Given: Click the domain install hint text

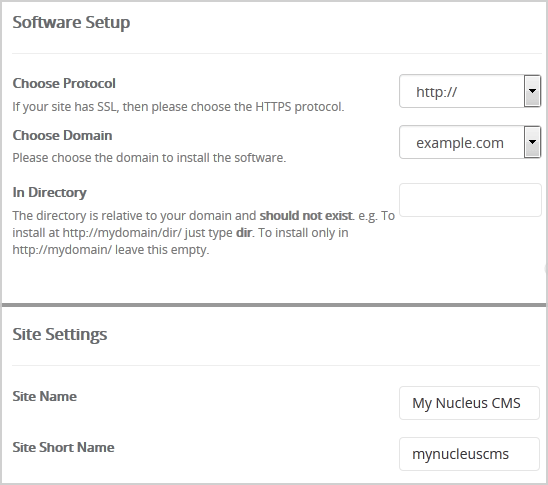Looking at the screenshot, I should (149, 158).
